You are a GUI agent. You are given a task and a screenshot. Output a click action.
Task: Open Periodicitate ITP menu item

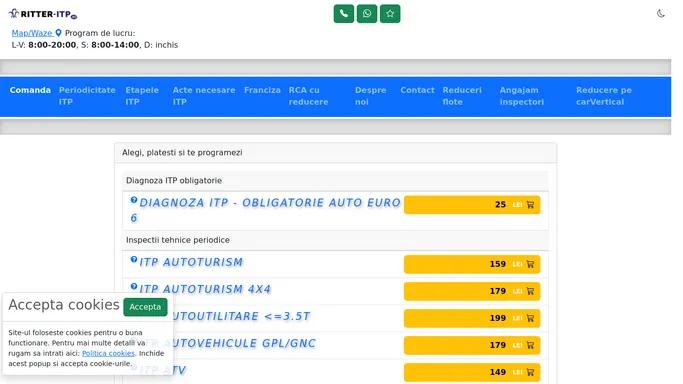pyautogui.click(x=87, y=96)
